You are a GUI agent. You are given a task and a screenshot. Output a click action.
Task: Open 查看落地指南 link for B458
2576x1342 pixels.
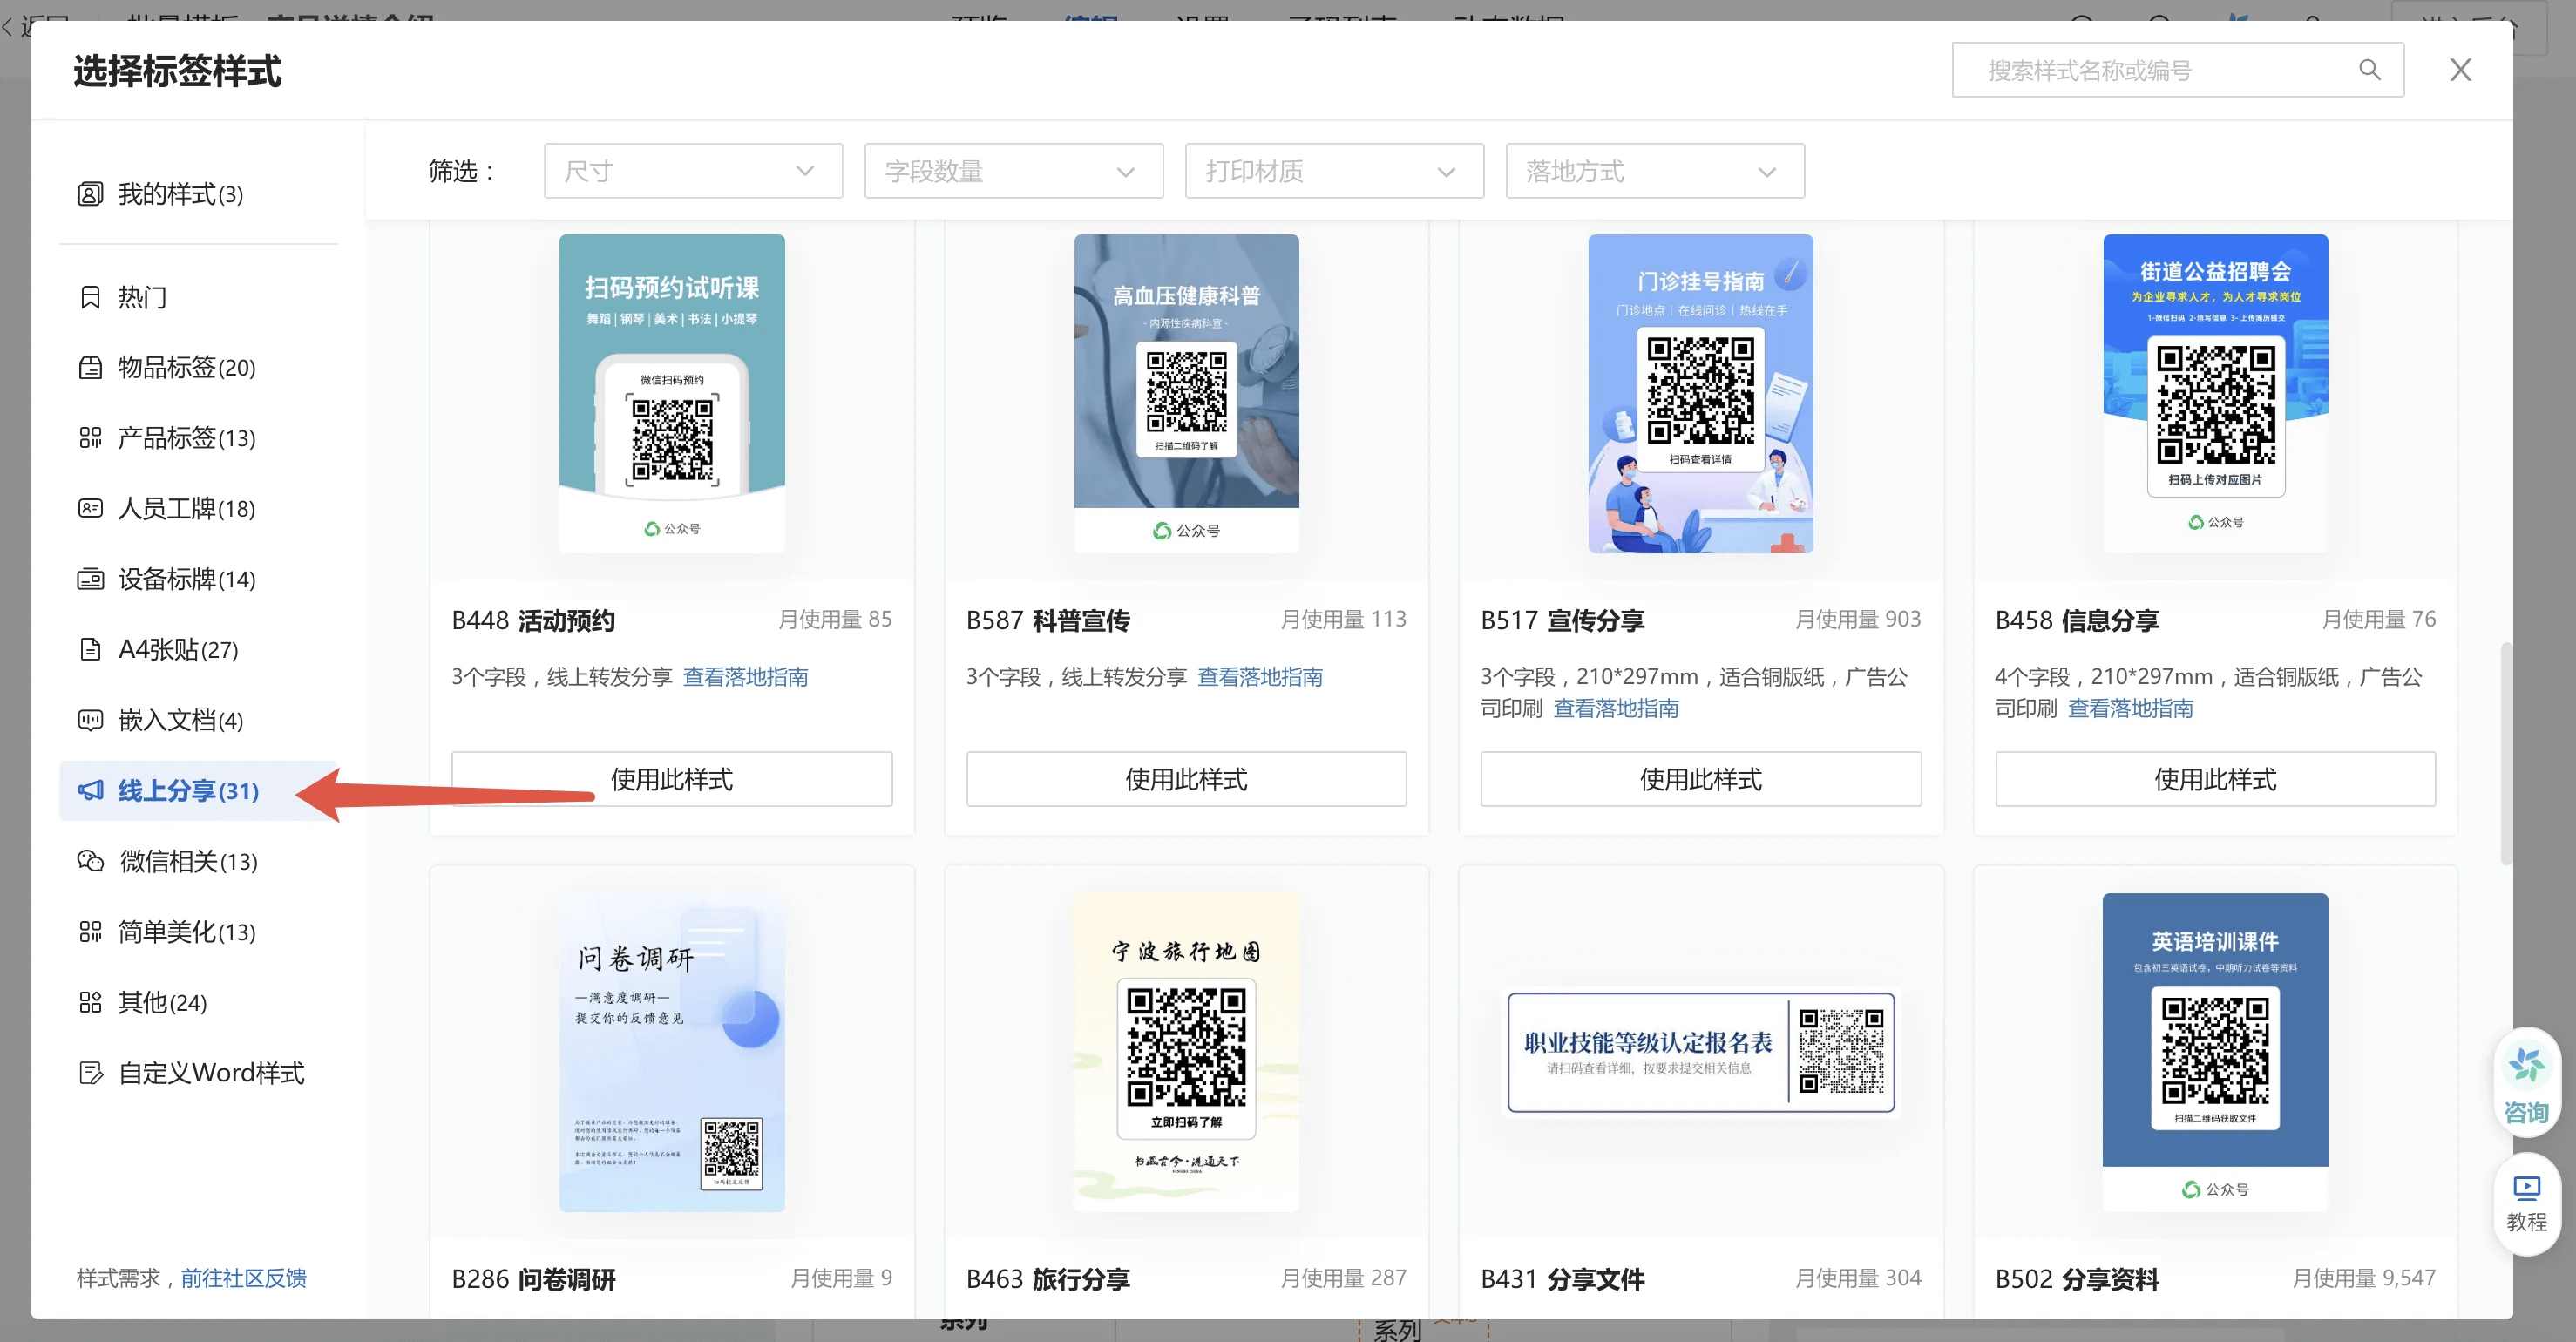(x=2131, y=708)
